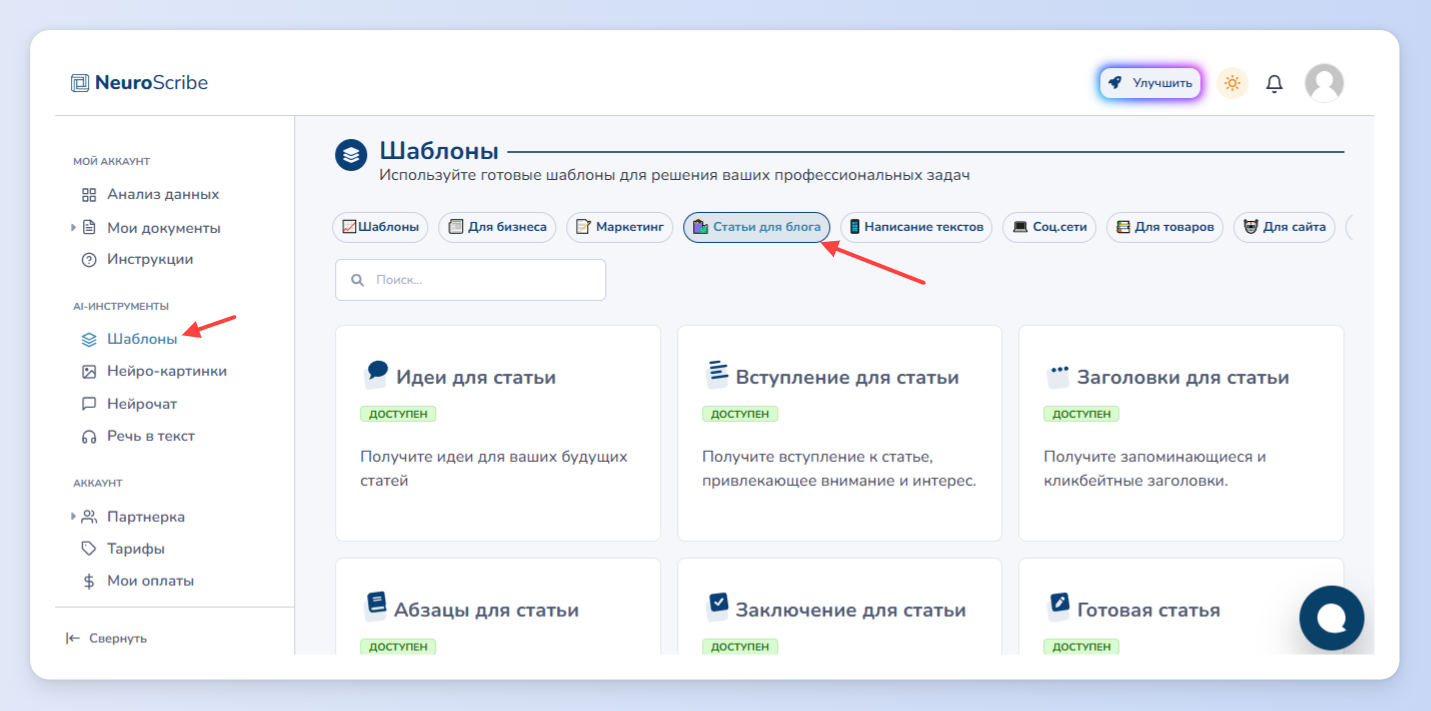Select the Для бизнеса category tab
1431x711 pixels.
[497, 227]
